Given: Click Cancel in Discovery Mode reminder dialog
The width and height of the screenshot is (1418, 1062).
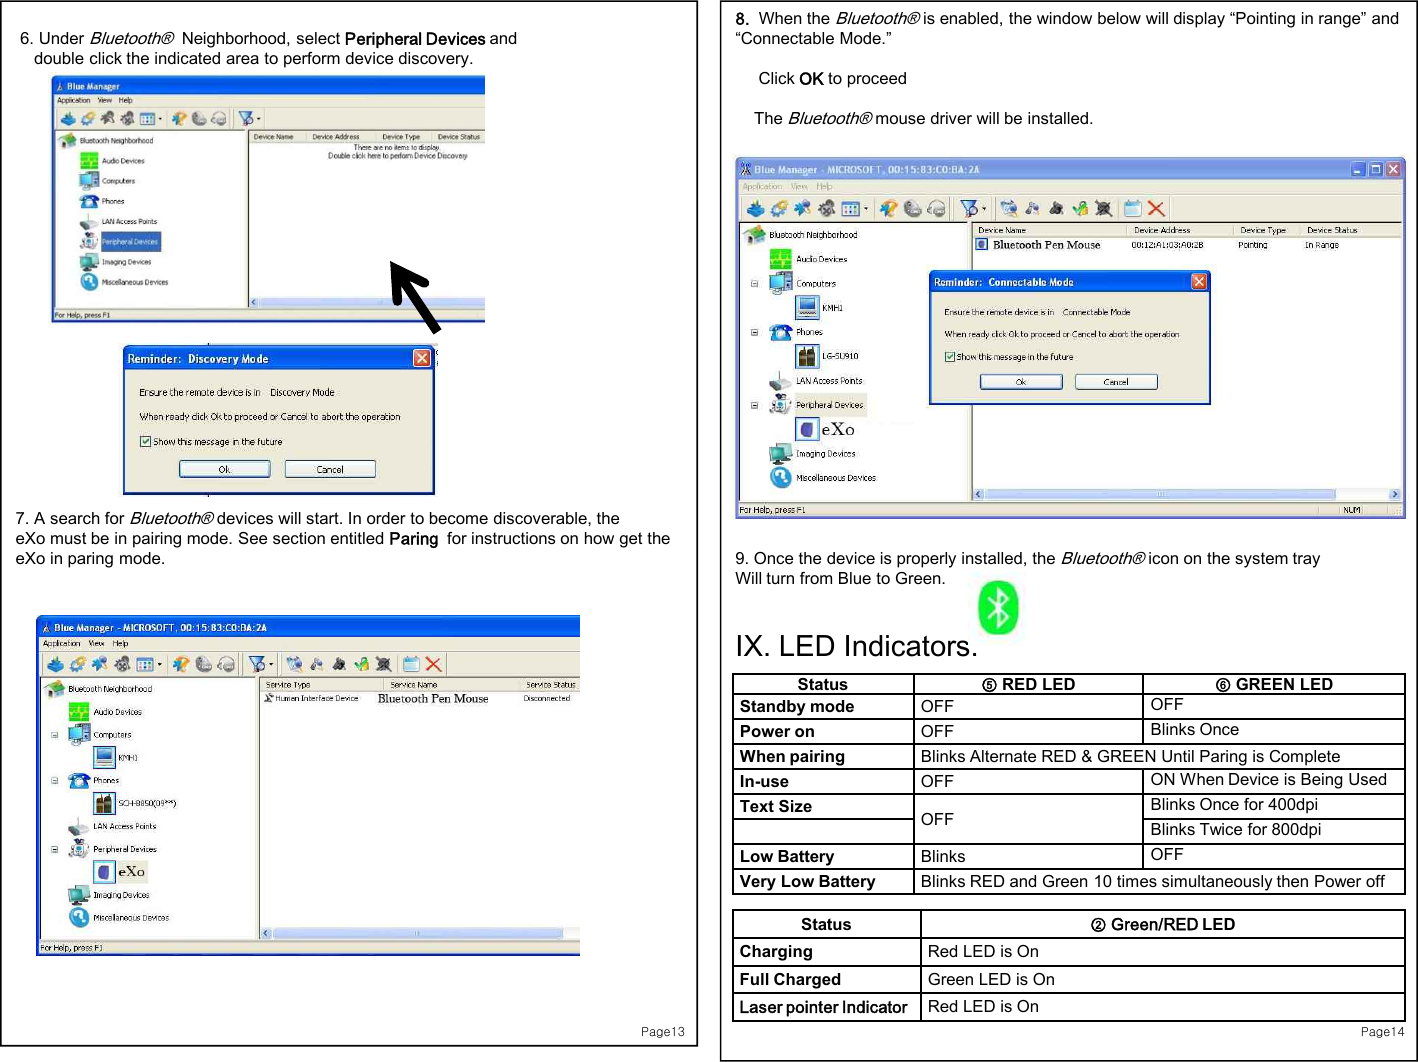Looking at the screenshot, I should (x=330, y=469).
